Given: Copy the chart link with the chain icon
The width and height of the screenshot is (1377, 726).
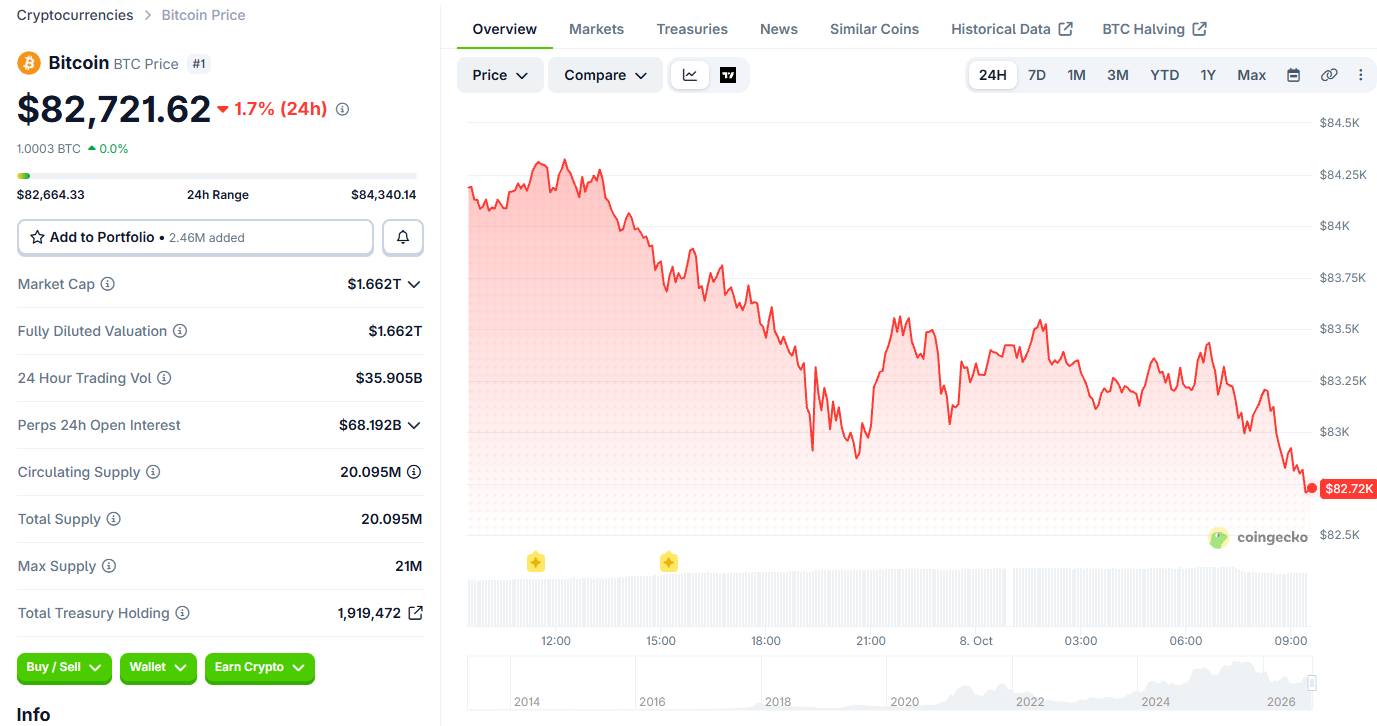Looking at the screenshot, I should click(1329, 75).
